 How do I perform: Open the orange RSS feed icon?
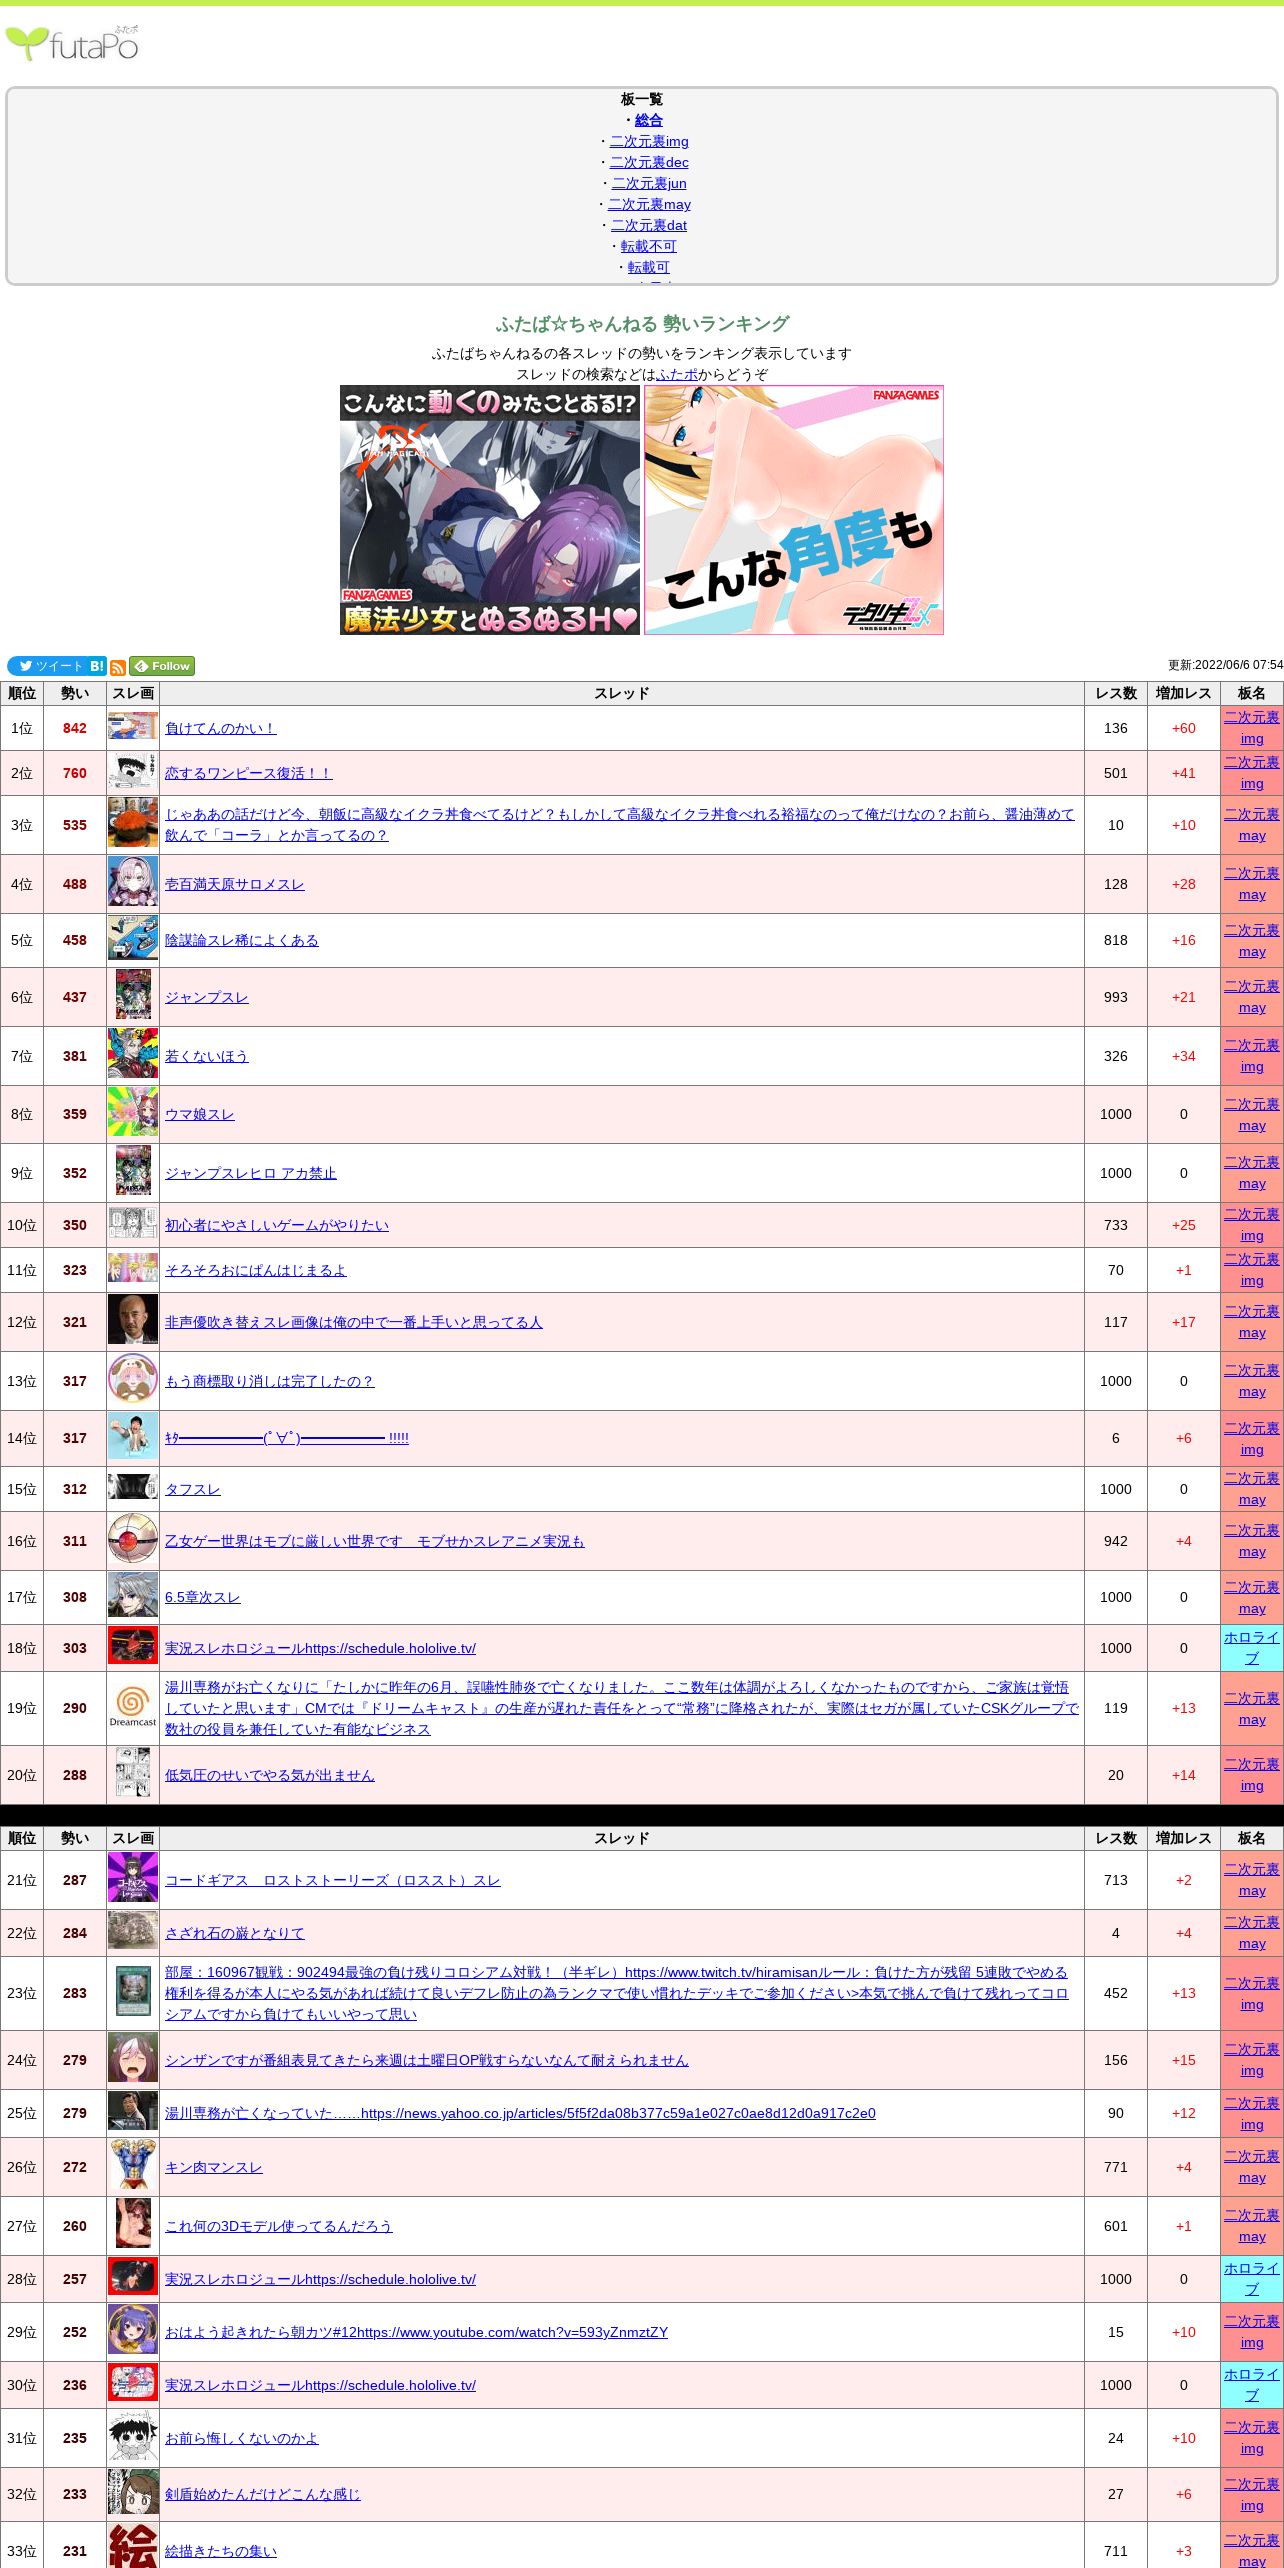[118, 667]
